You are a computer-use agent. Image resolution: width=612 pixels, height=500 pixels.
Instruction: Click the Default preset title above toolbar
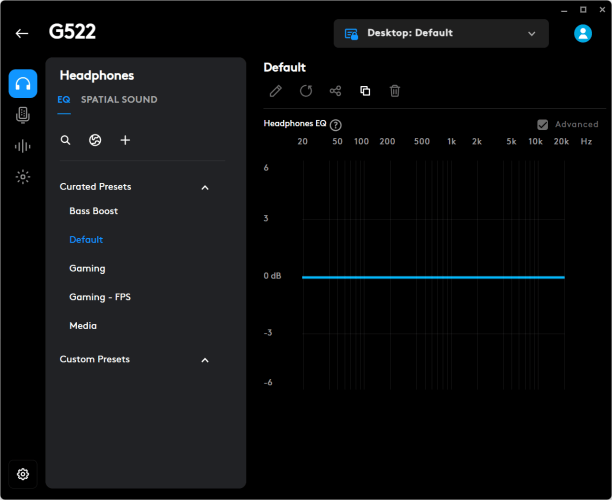pyautogui.click(x=285, y=68)
